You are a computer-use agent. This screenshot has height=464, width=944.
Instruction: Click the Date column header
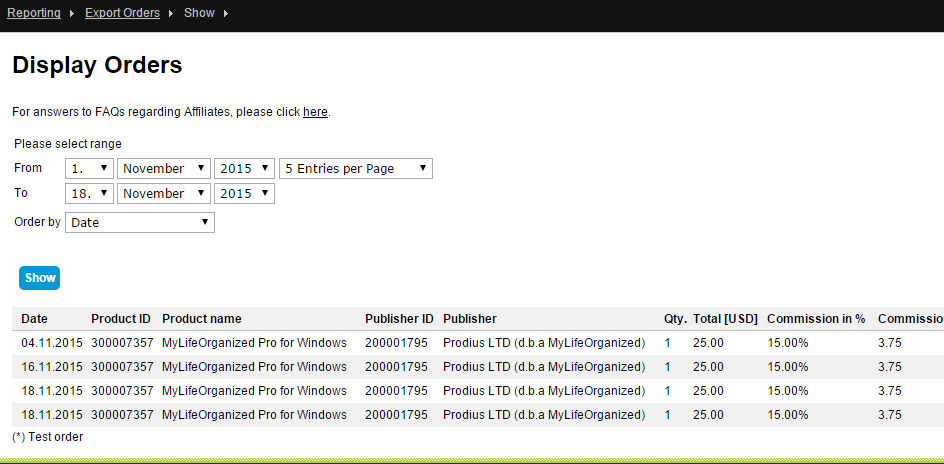34,319
